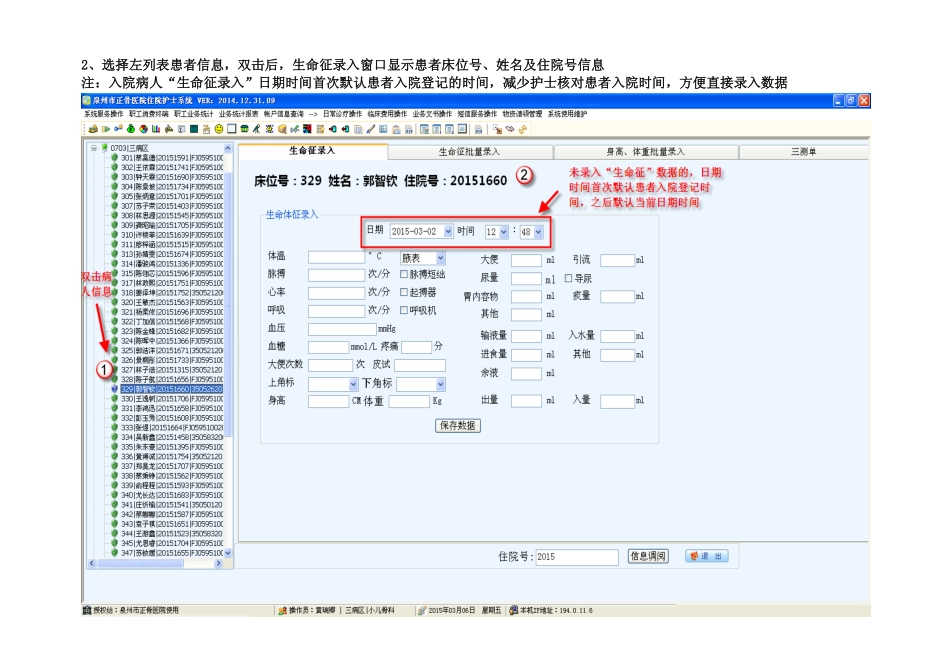Click the green ball icon of bed 347

(x=114, y=553)
